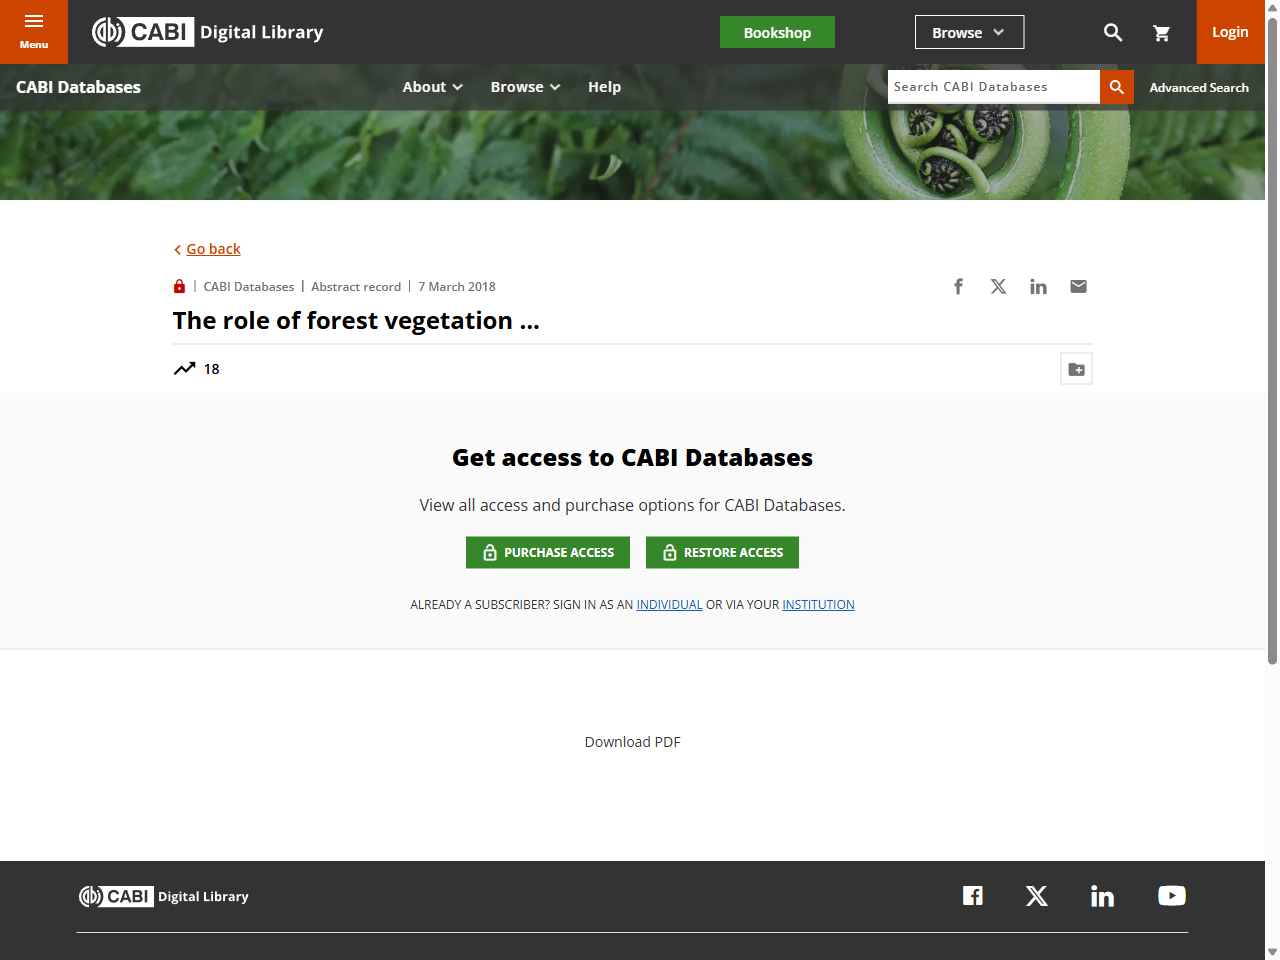Click the search magnifier in the top header

tap(1113, 32)
